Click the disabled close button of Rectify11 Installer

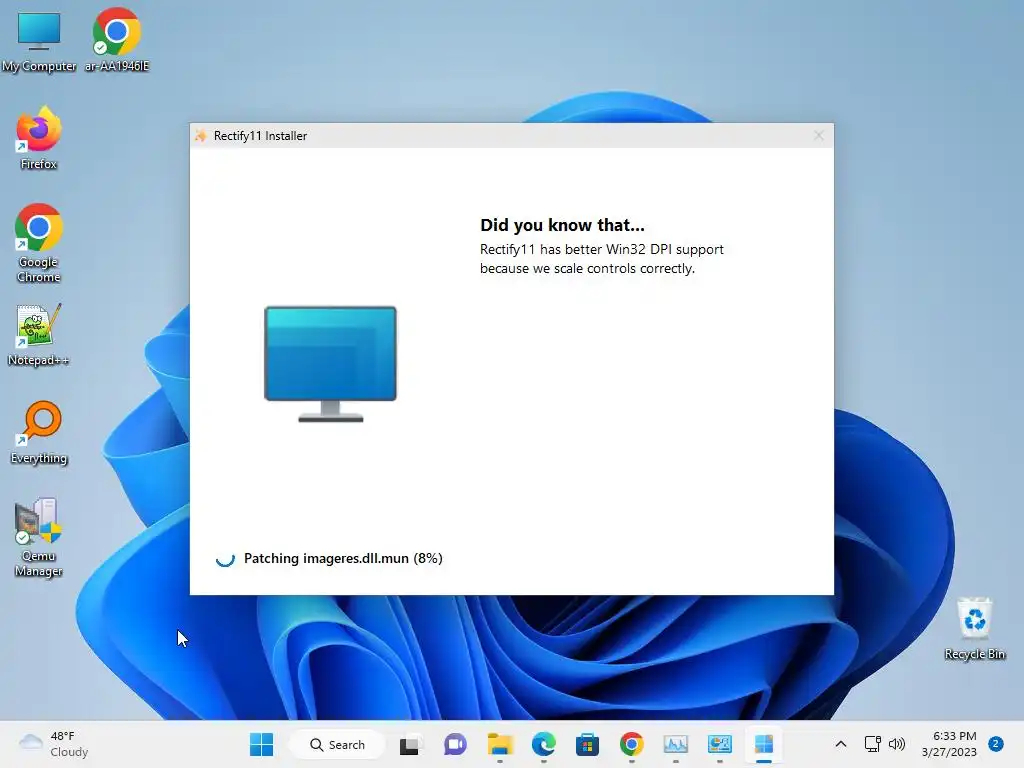point(818,135)
